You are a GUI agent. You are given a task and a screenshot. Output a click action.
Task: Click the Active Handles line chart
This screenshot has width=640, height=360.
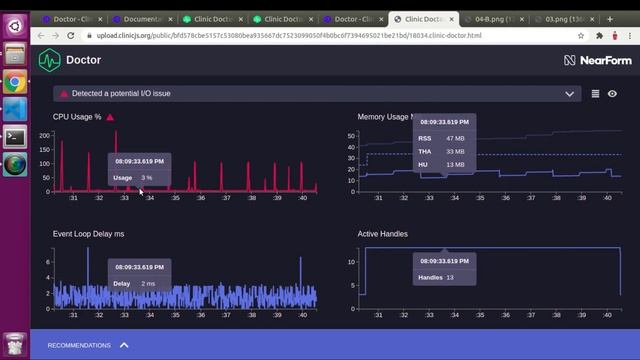[491, 278]
